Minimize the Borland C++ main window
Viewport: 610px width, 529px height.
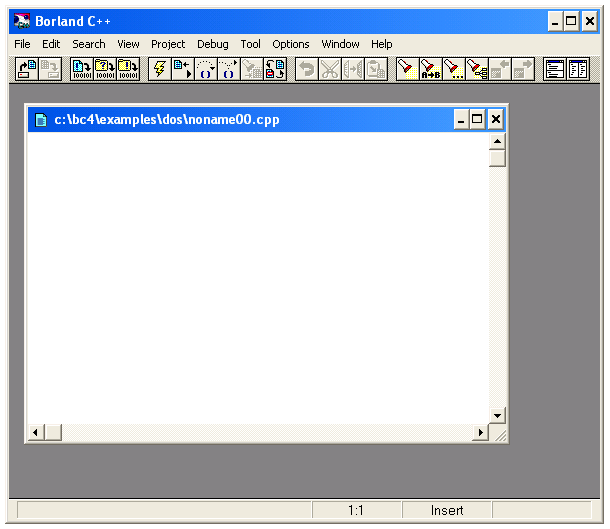coord(555,21)
